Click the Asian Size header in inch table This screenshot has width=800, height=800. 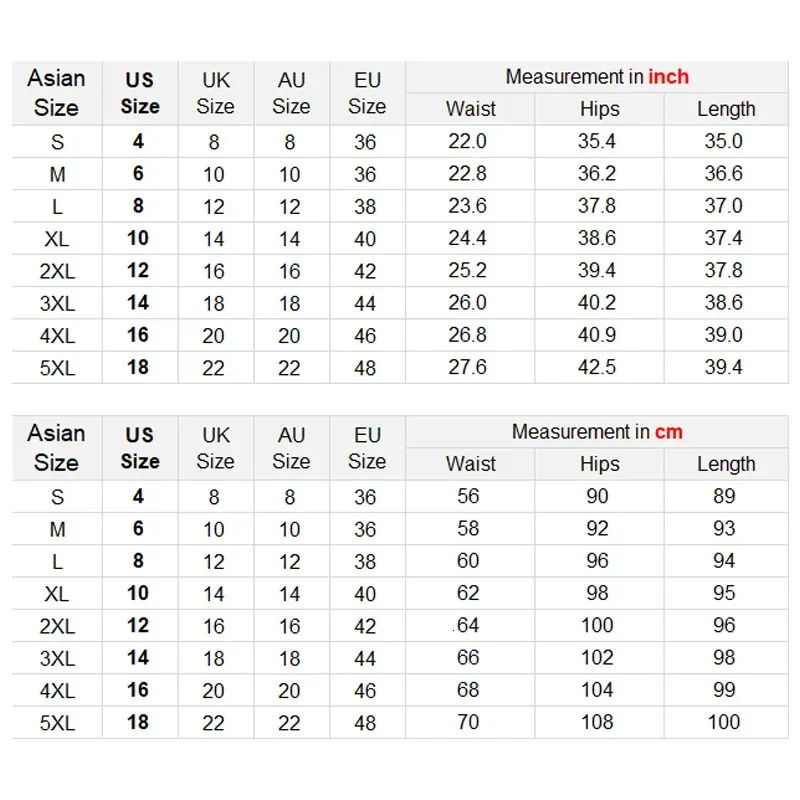click(56, 93)
